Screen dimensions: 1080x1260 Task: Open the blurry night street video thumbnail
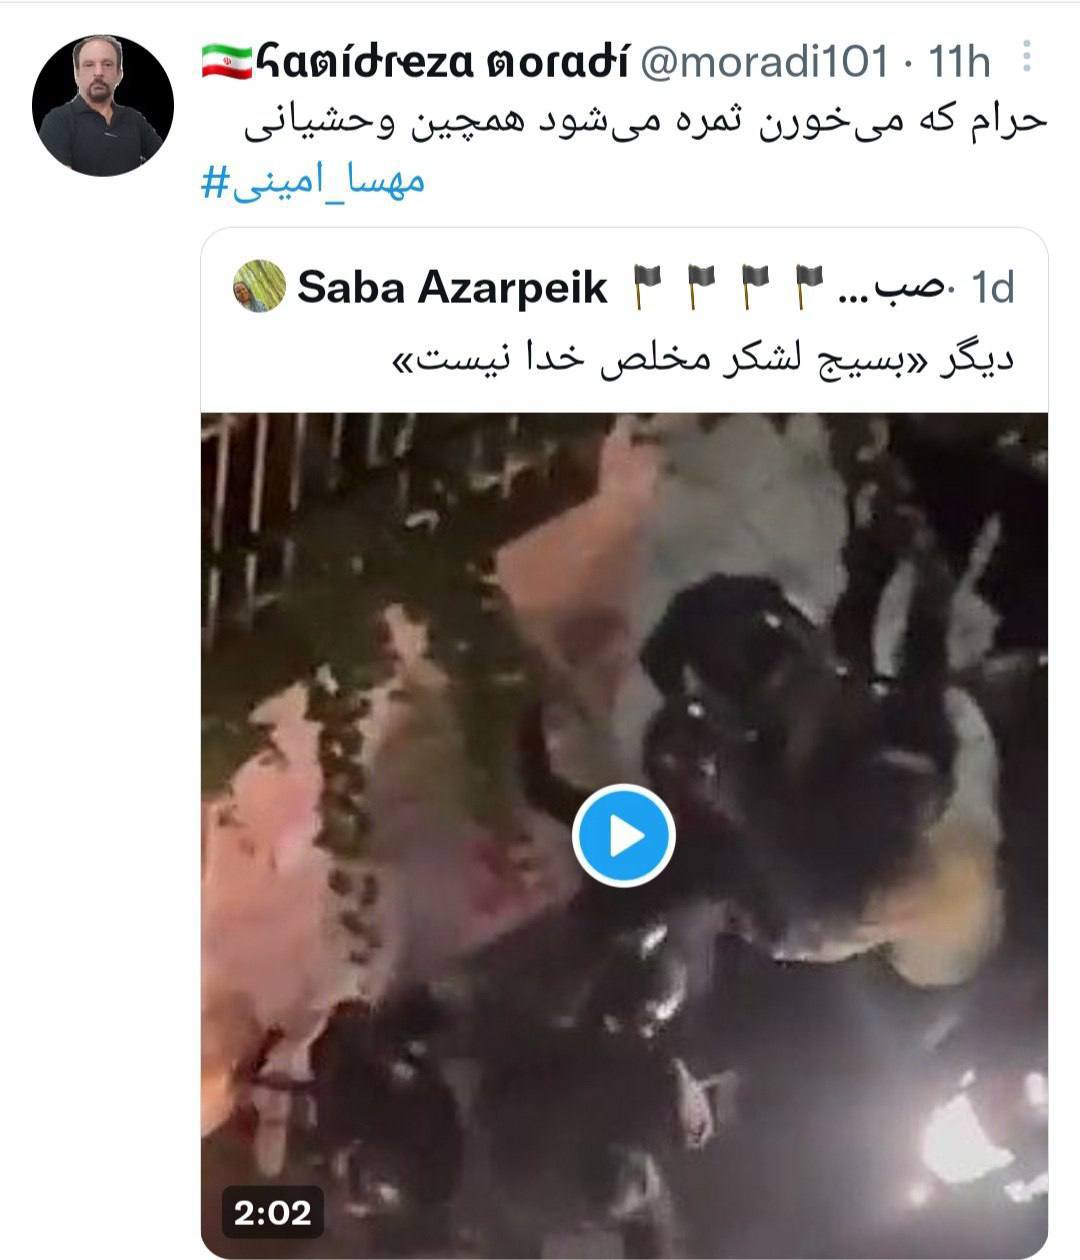(624, 836)
